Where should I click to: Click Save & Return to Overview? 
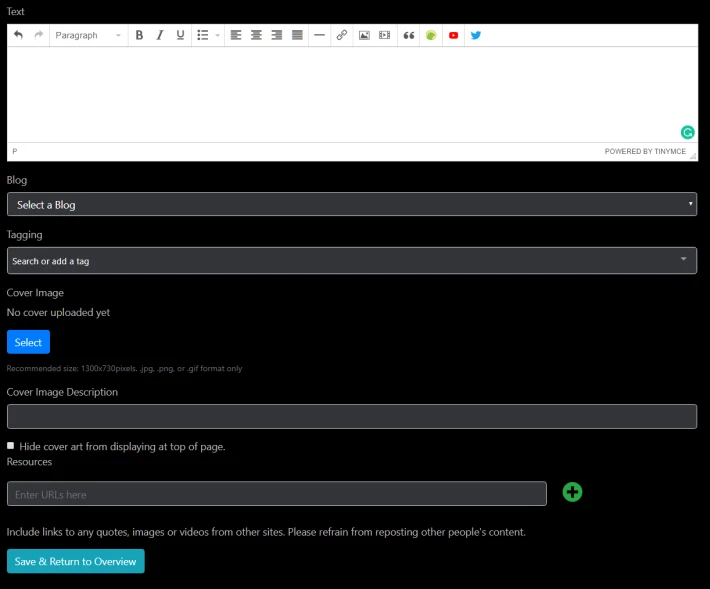click(x=76, y=561)
